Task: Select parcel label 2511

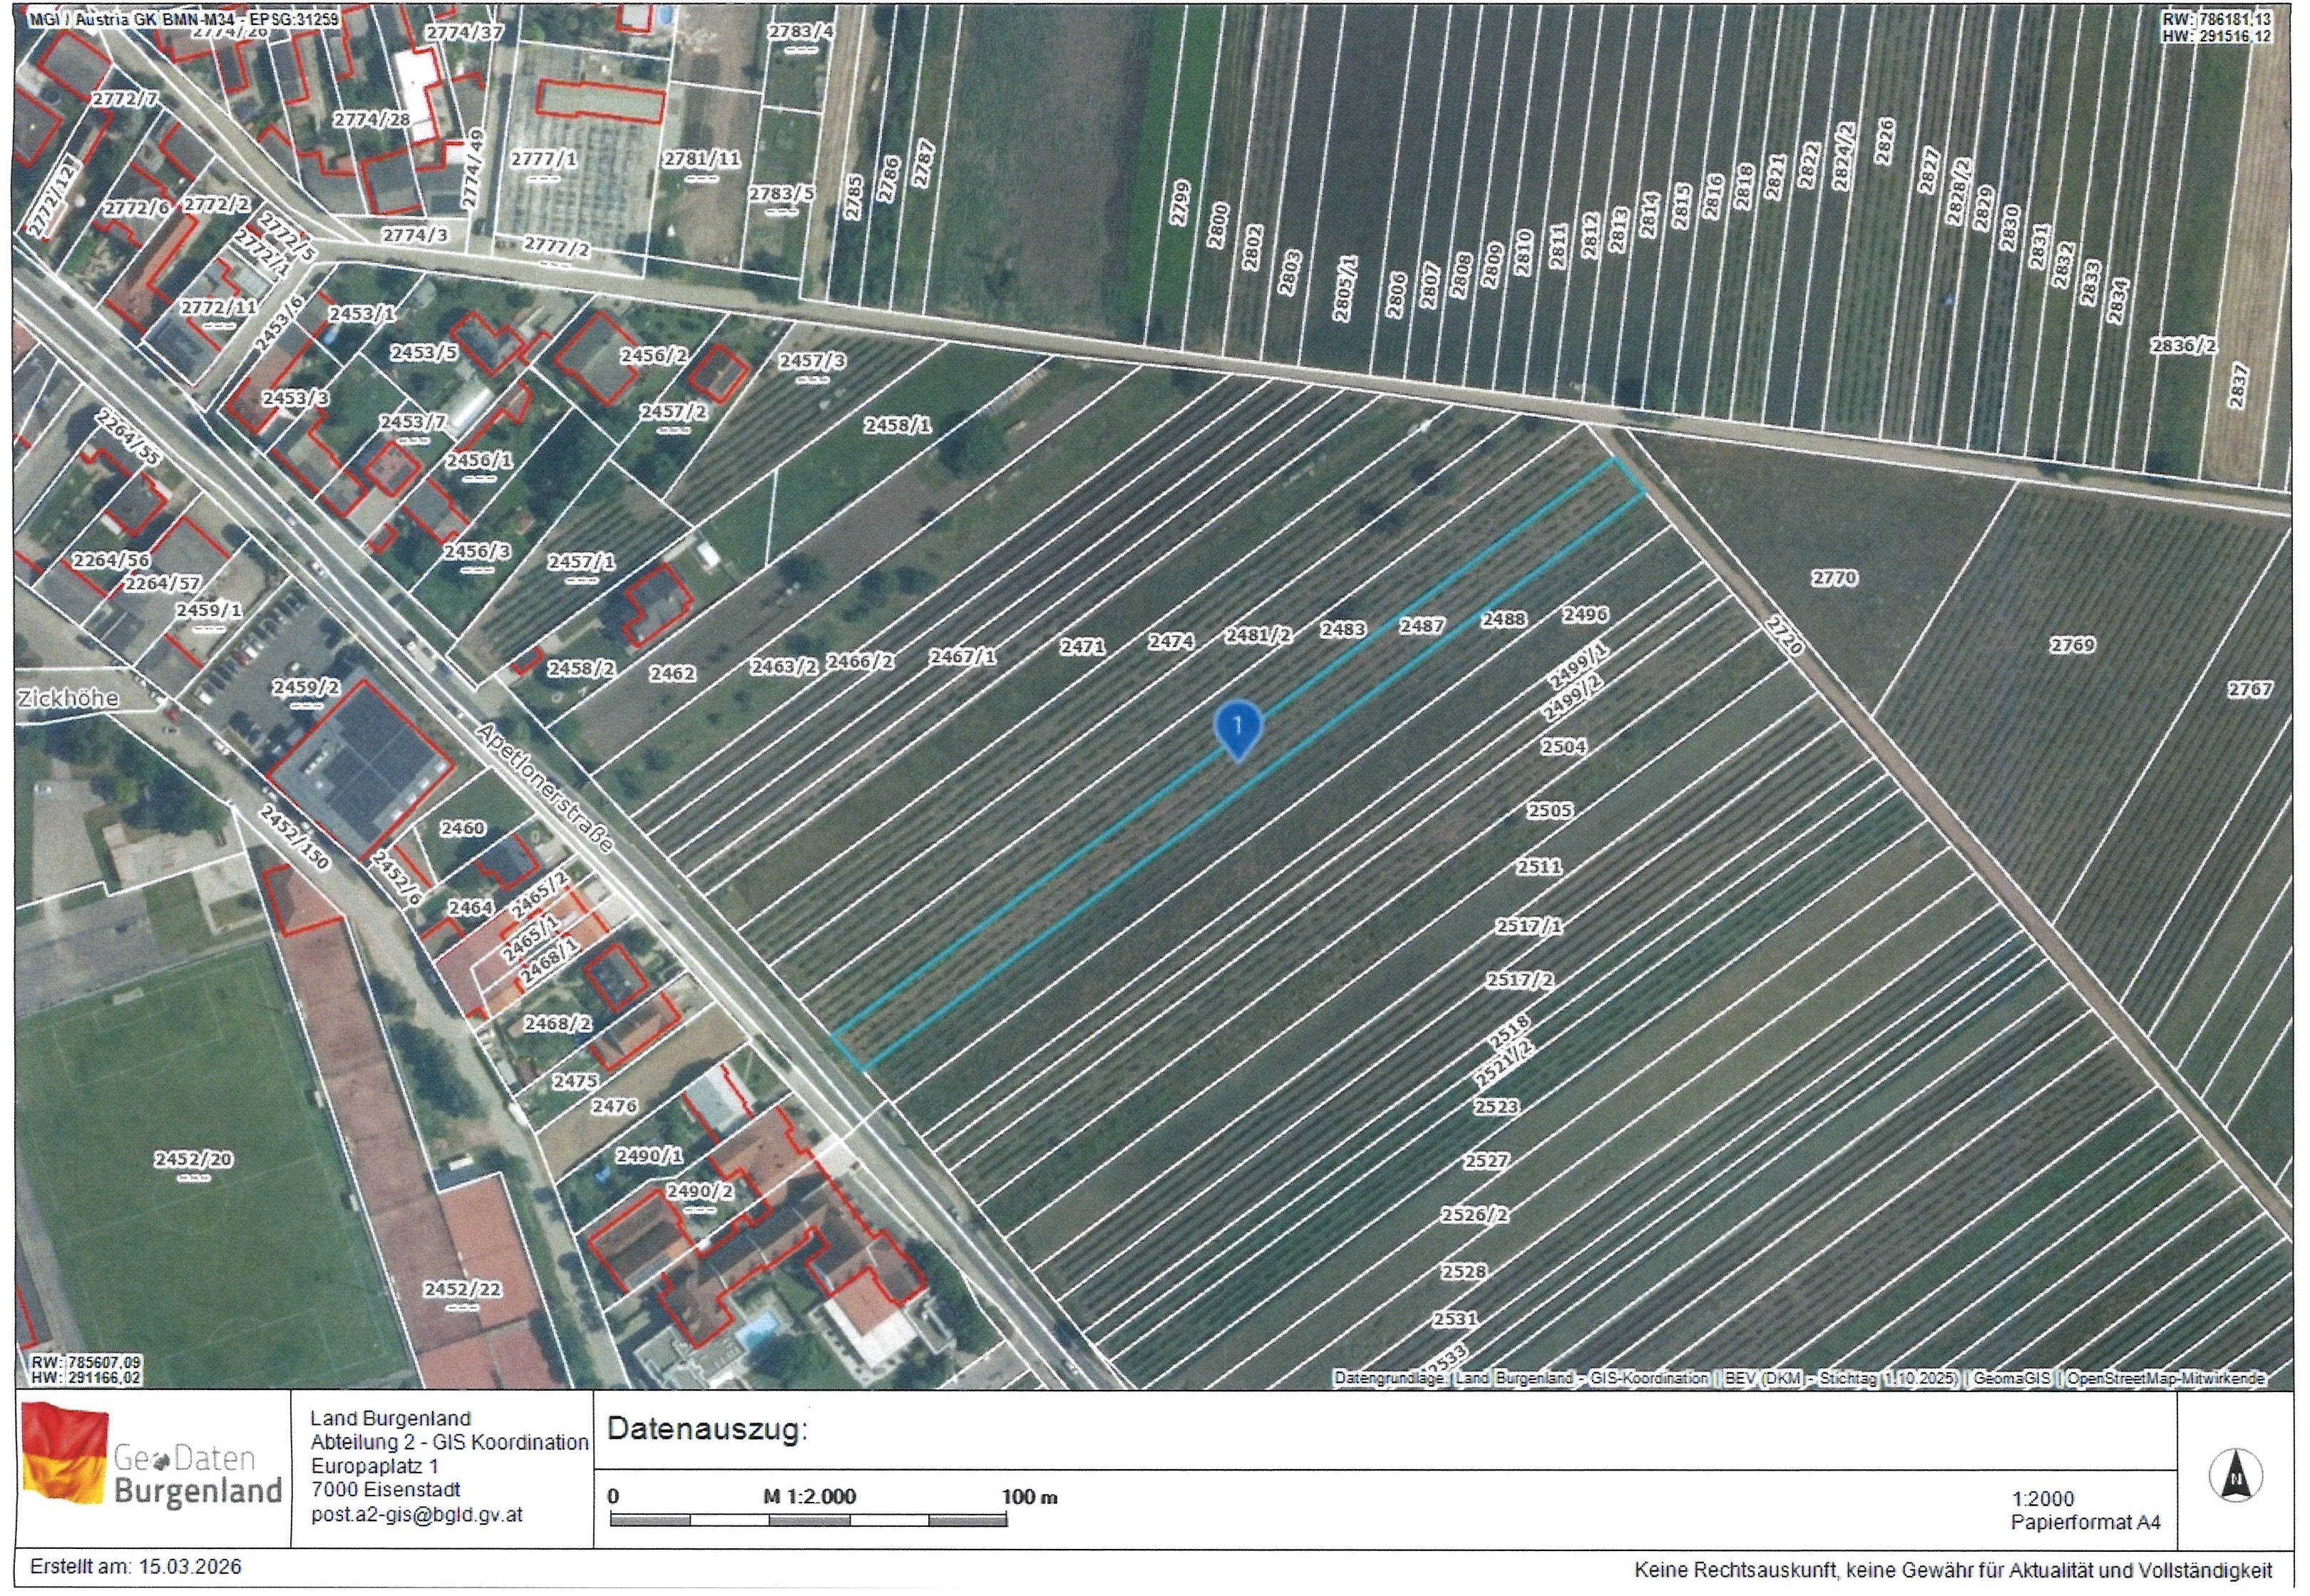Action: [x=1538, y=866]
